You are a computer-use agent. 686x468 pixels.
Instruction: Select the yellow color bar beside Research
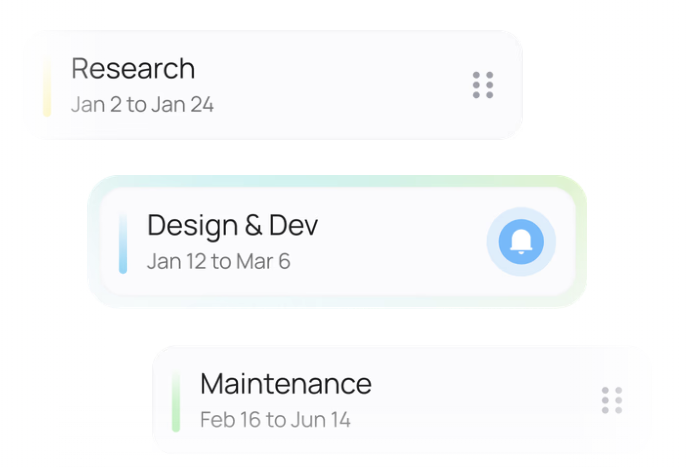coord(47,90)
